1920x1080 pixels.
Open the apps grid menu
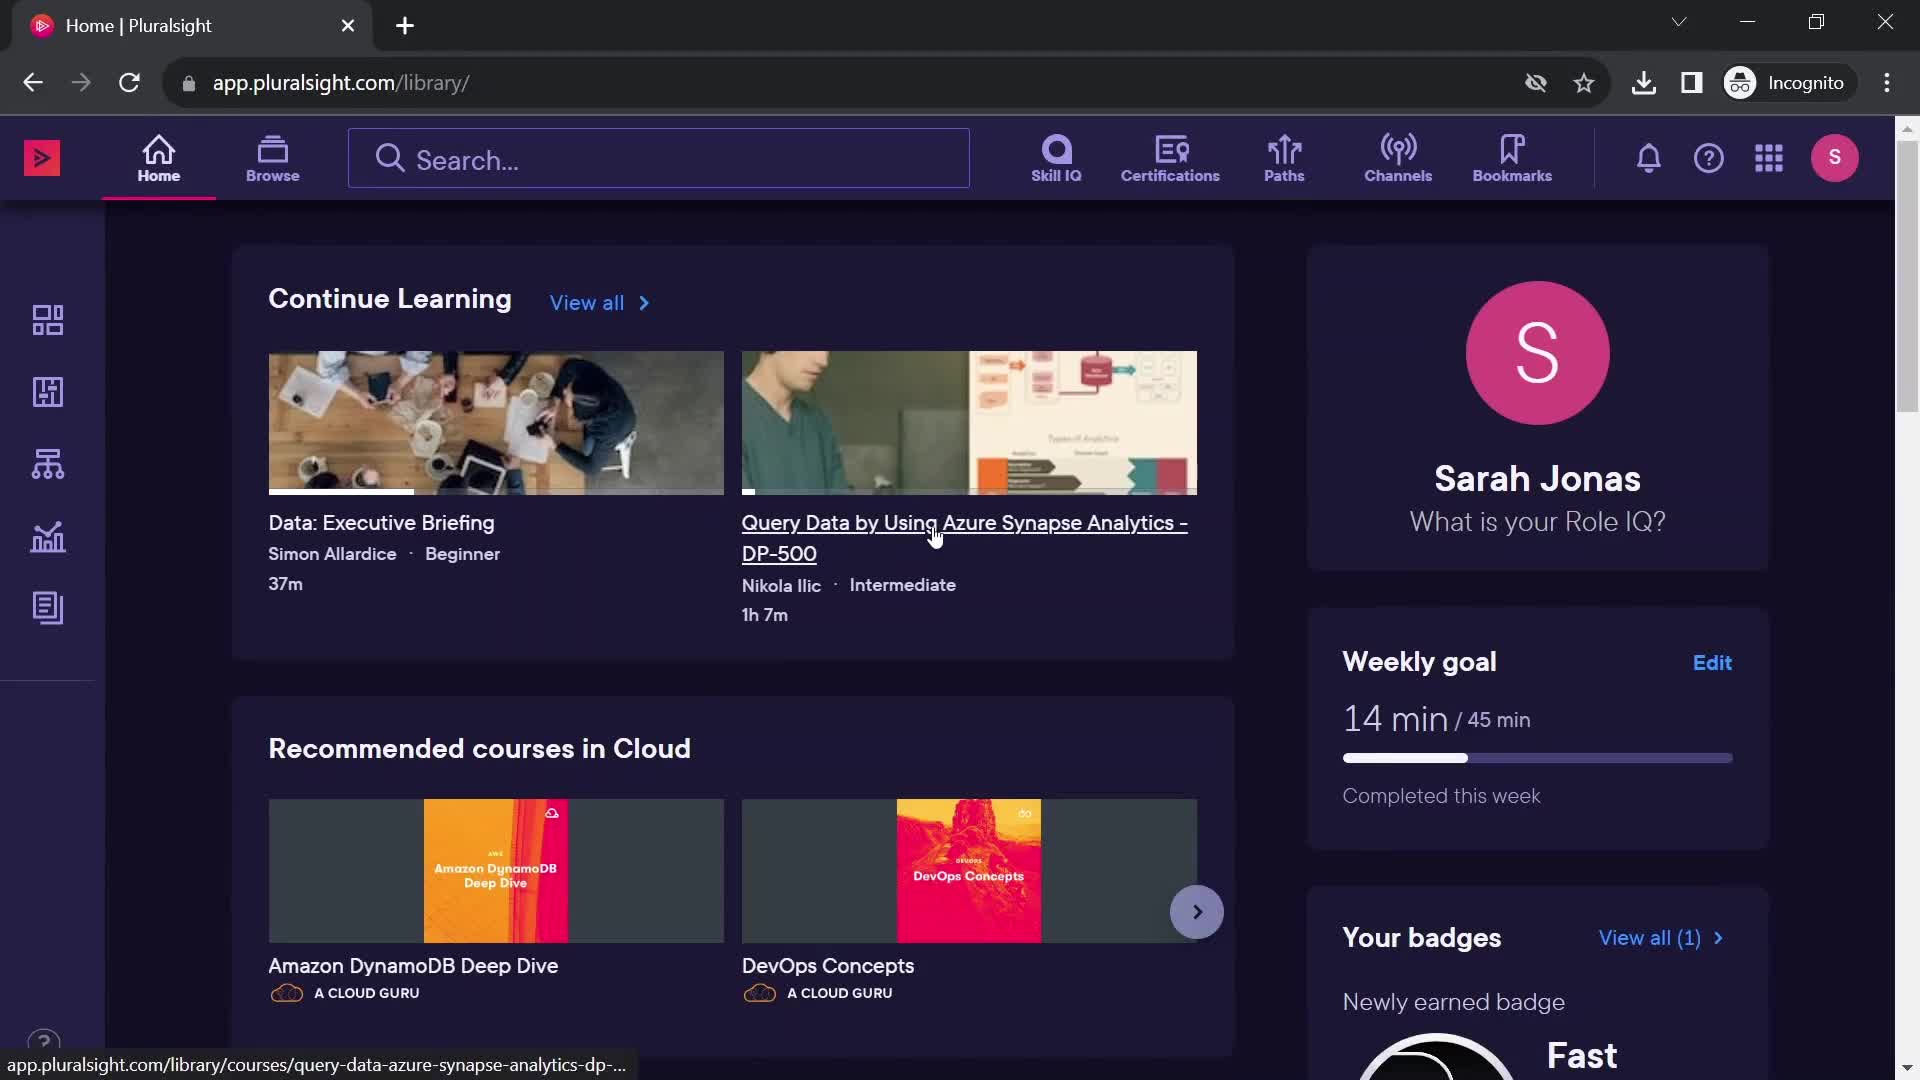[x=1769, y=158]
